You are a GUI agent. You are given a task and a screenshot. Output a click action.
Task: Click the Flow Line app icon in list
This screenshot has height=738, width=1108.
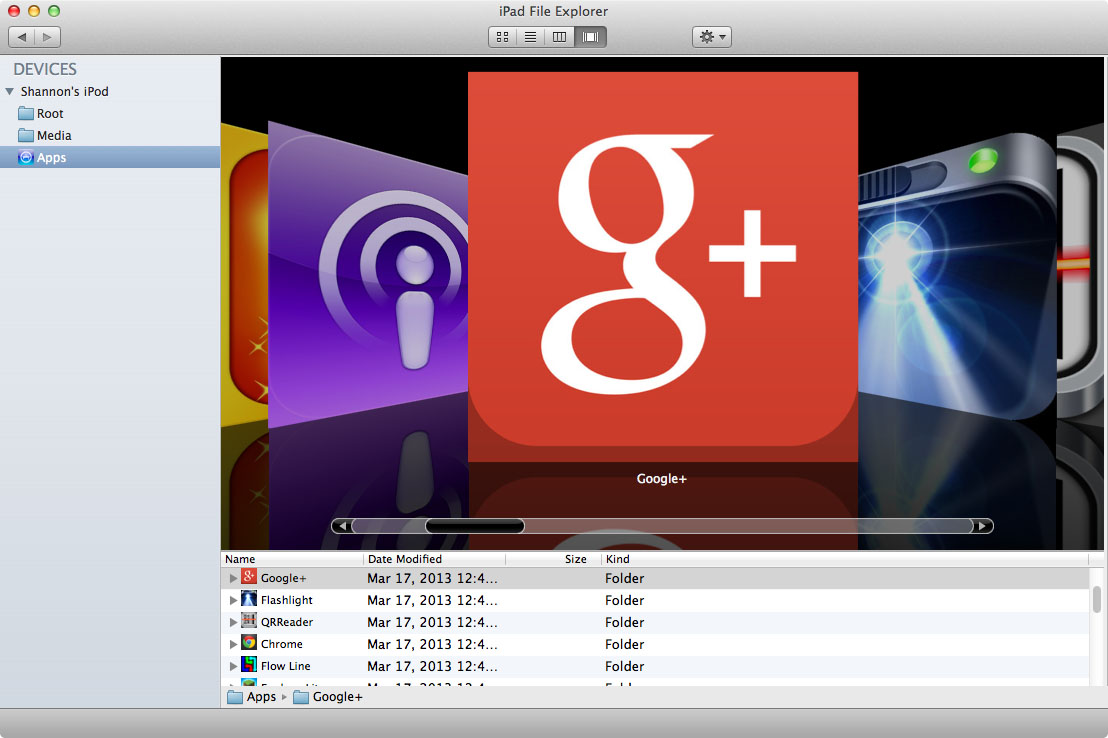point(249,664)
